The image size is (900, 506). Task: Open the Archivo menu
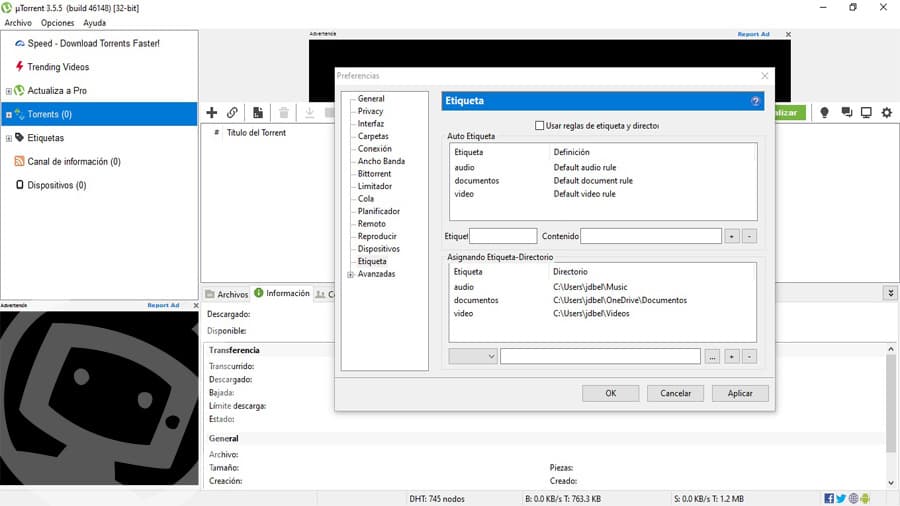coord(18,23)
